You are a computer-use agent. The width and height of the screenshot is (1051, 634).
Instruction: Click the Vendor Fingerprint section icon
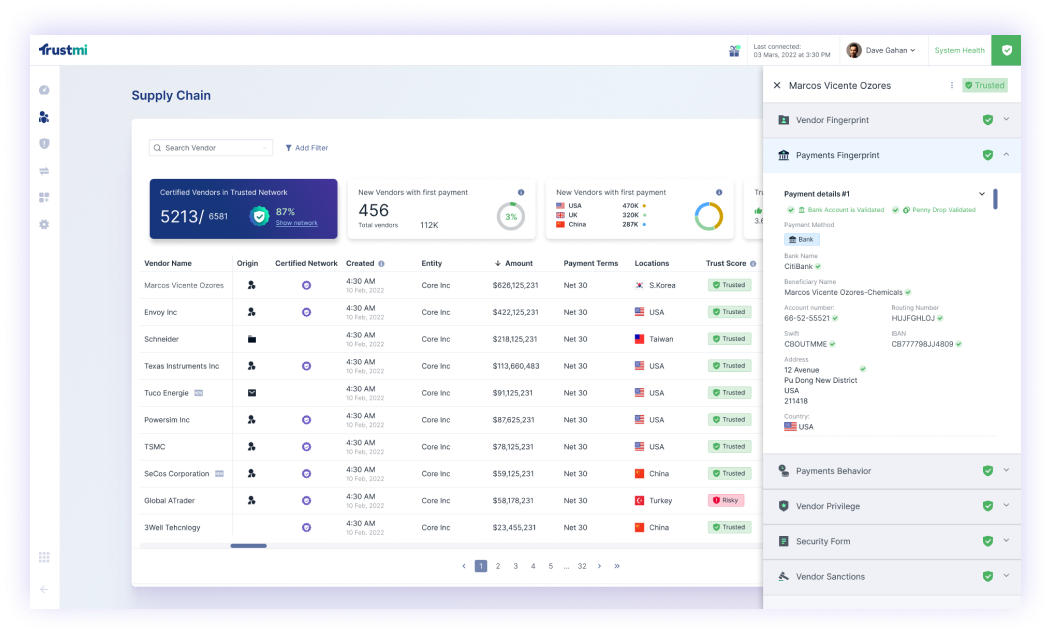(x=784, y=120)
